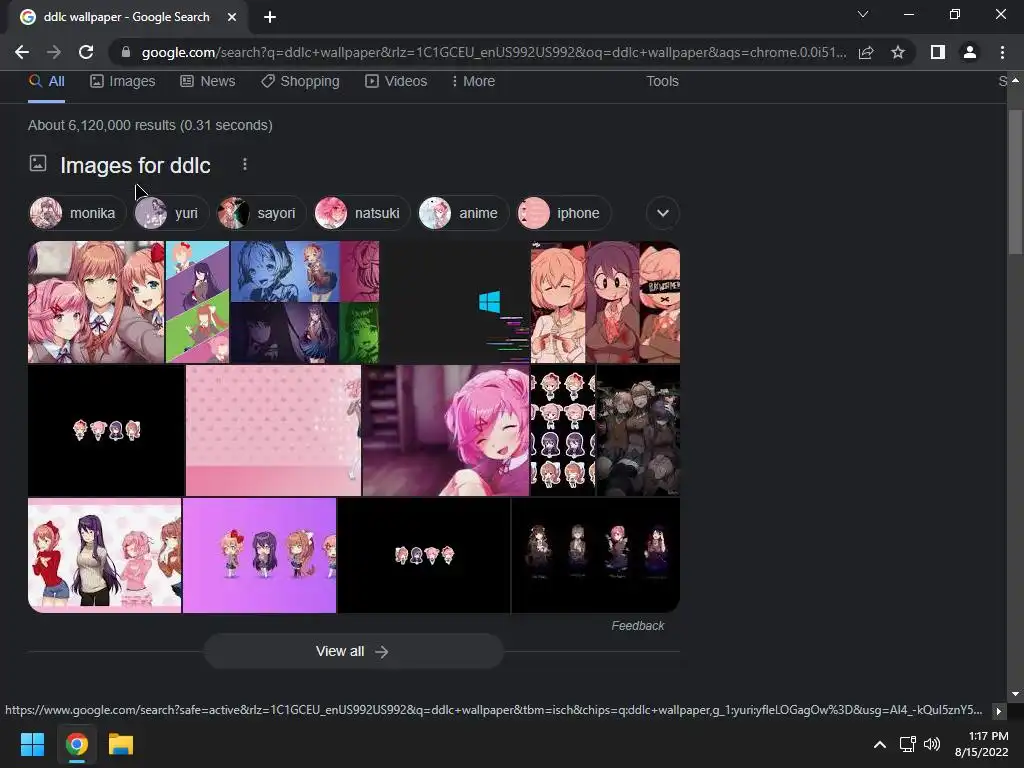The height and width of the screenshot is (768, 1024).
Task: Bookmark this page with the star icon
Action: click(898, 52)
